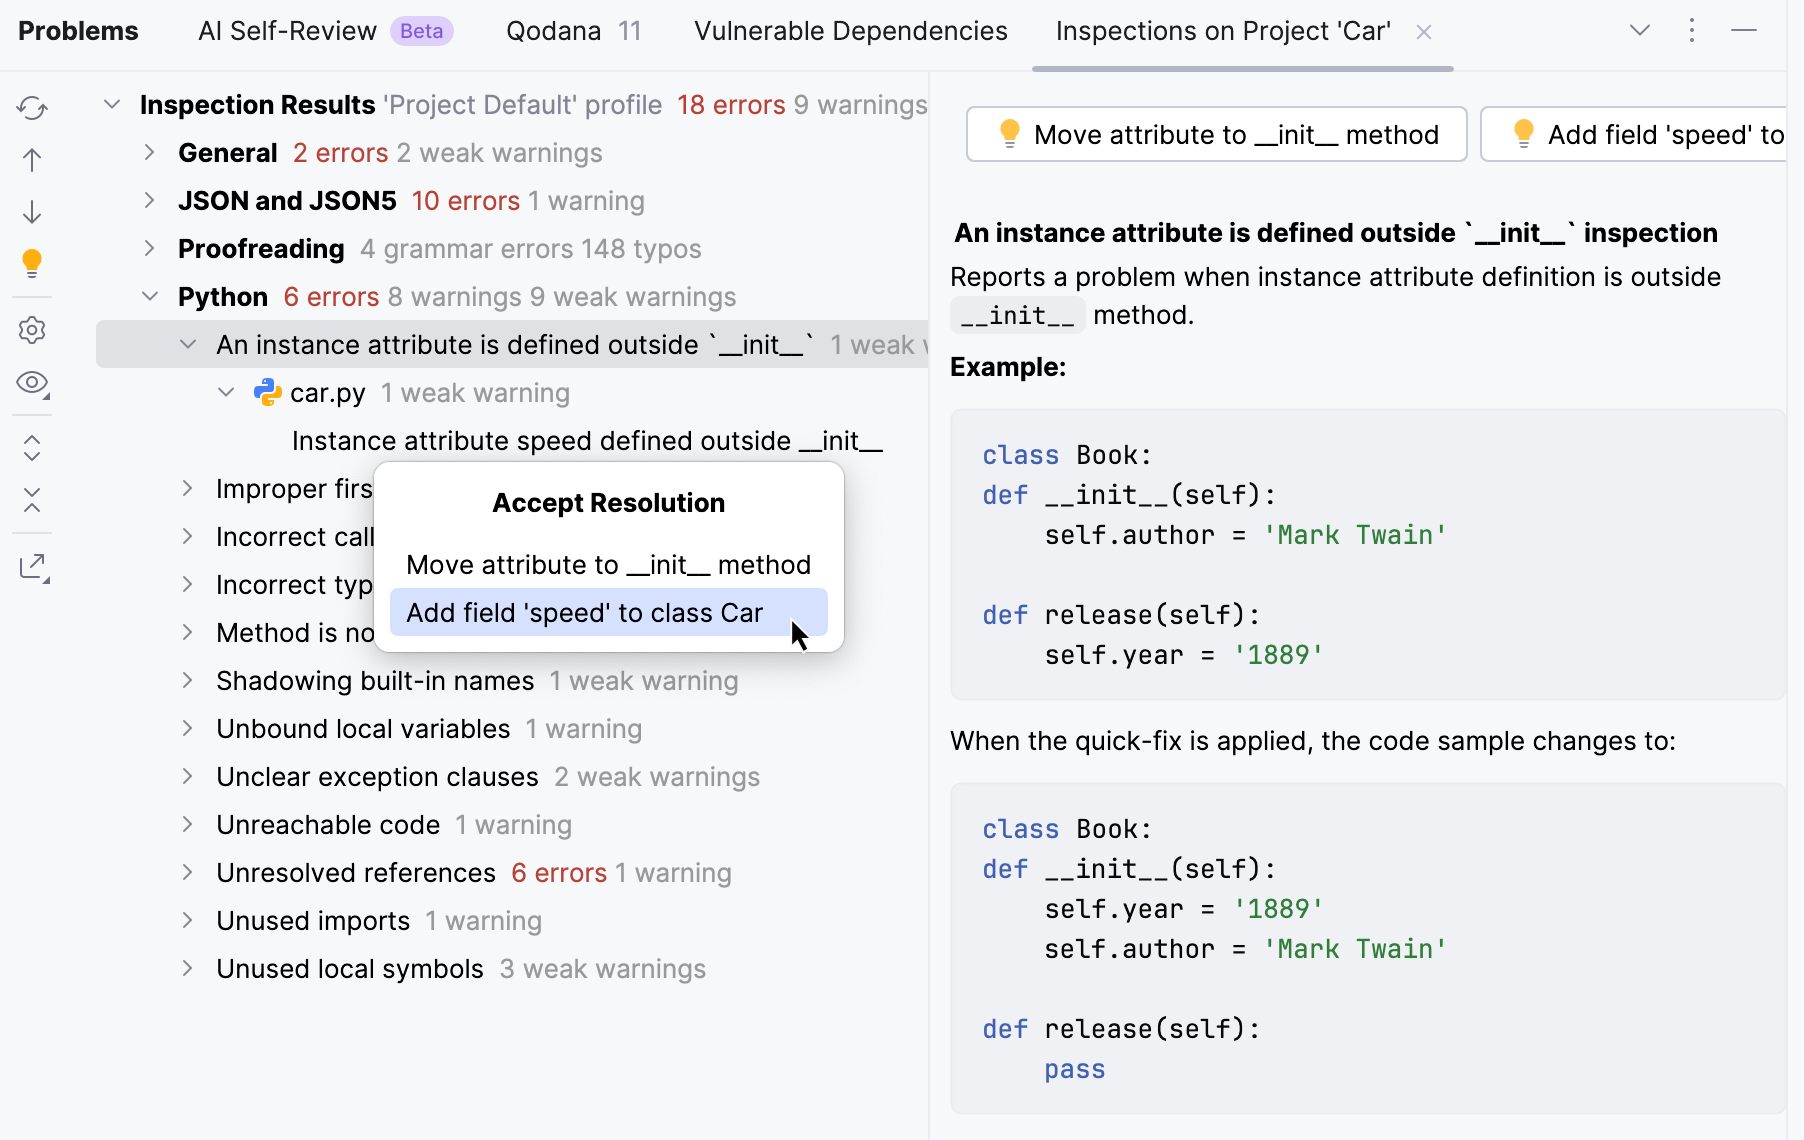Click the Export inspection results icon
1804x1140 pixels.
click(32, 567)
